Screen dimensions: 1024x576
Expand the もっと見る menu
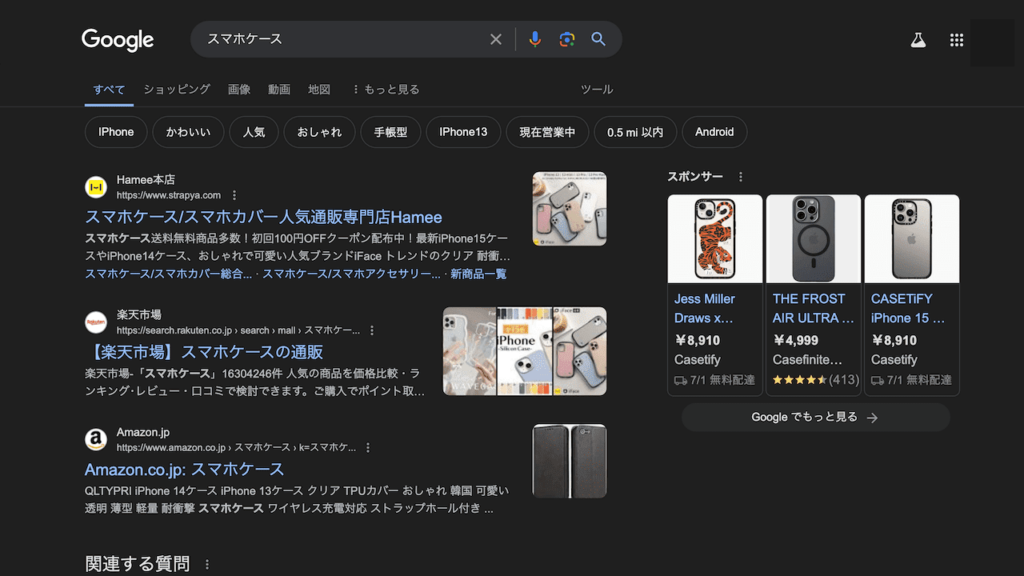(386, 89)
